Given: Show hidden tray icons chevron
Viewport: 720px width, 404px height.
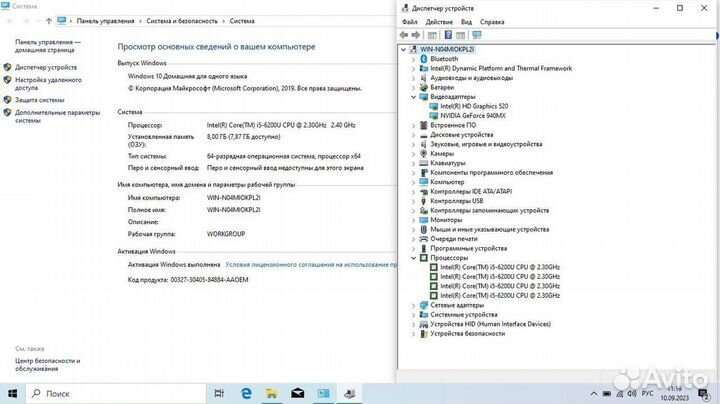Looking at the screenshot, I should click(594, 393).
